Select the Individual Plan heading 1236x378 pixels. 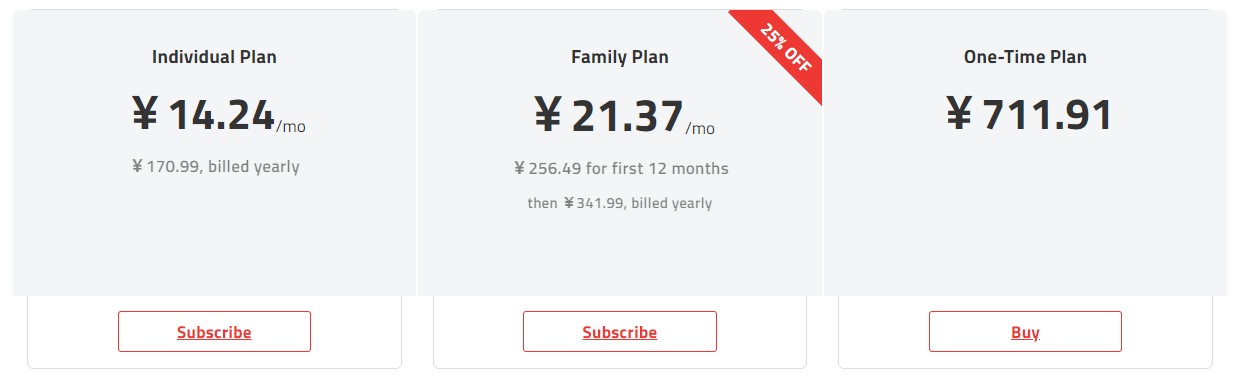[214, 57]
